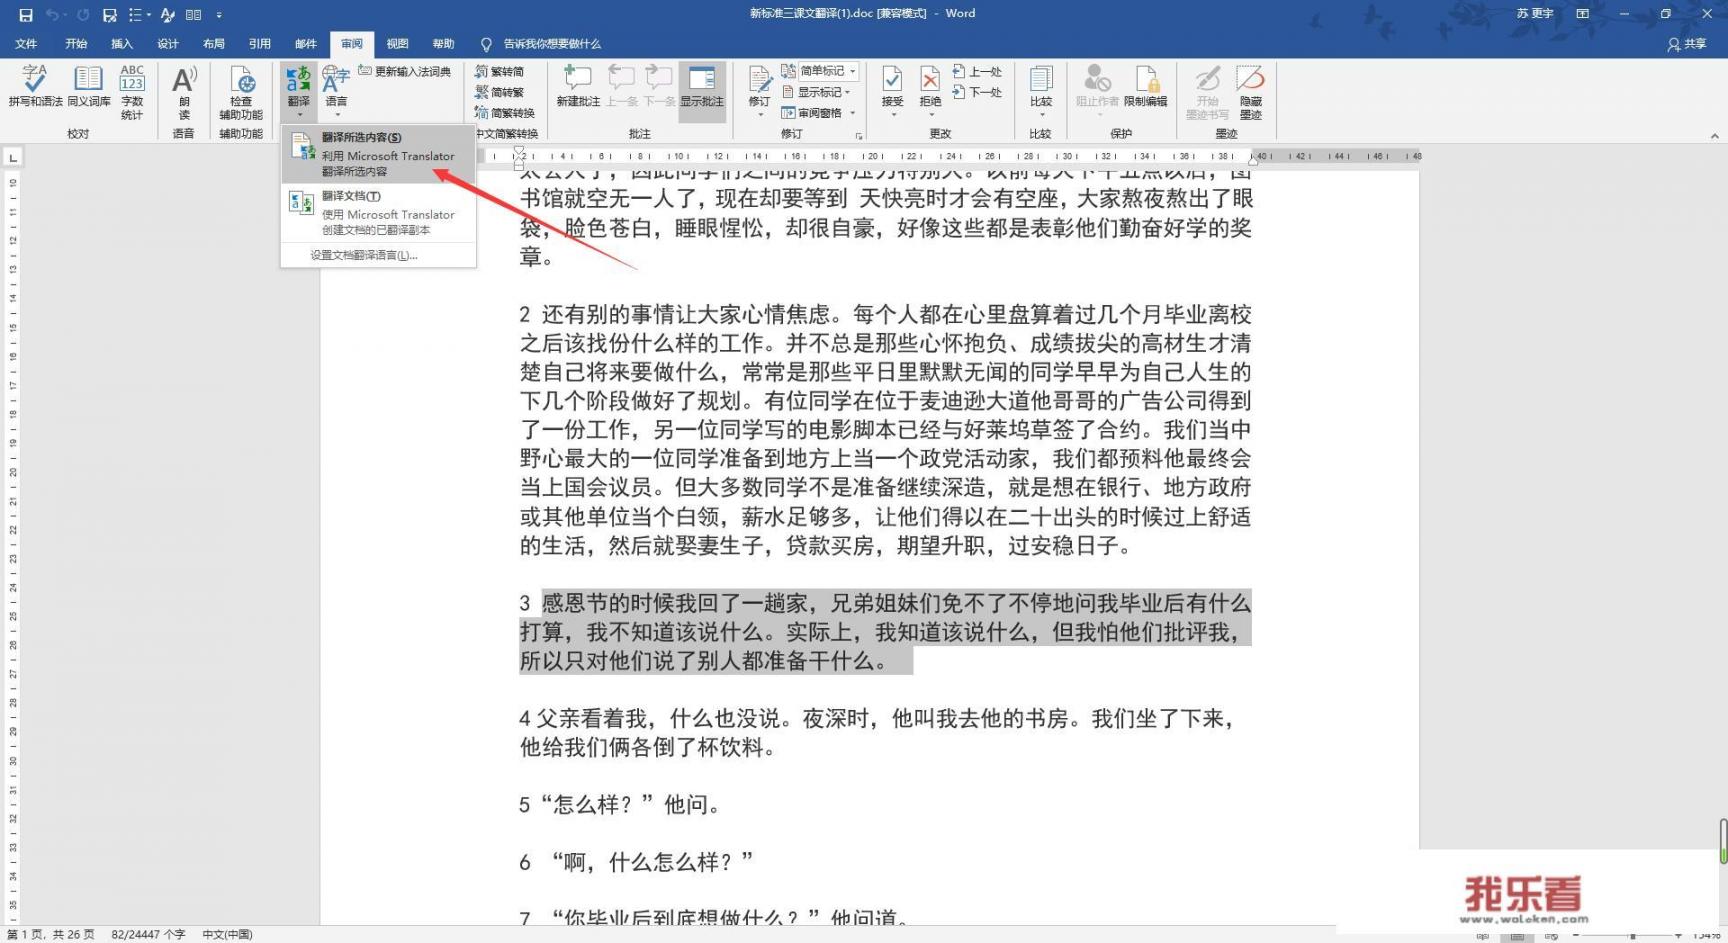The width and height of the screenshot is (1728, 943).
Task: Switch to the Insert (插入) tab
Action: pyautogui.click(x=122, y=44)
